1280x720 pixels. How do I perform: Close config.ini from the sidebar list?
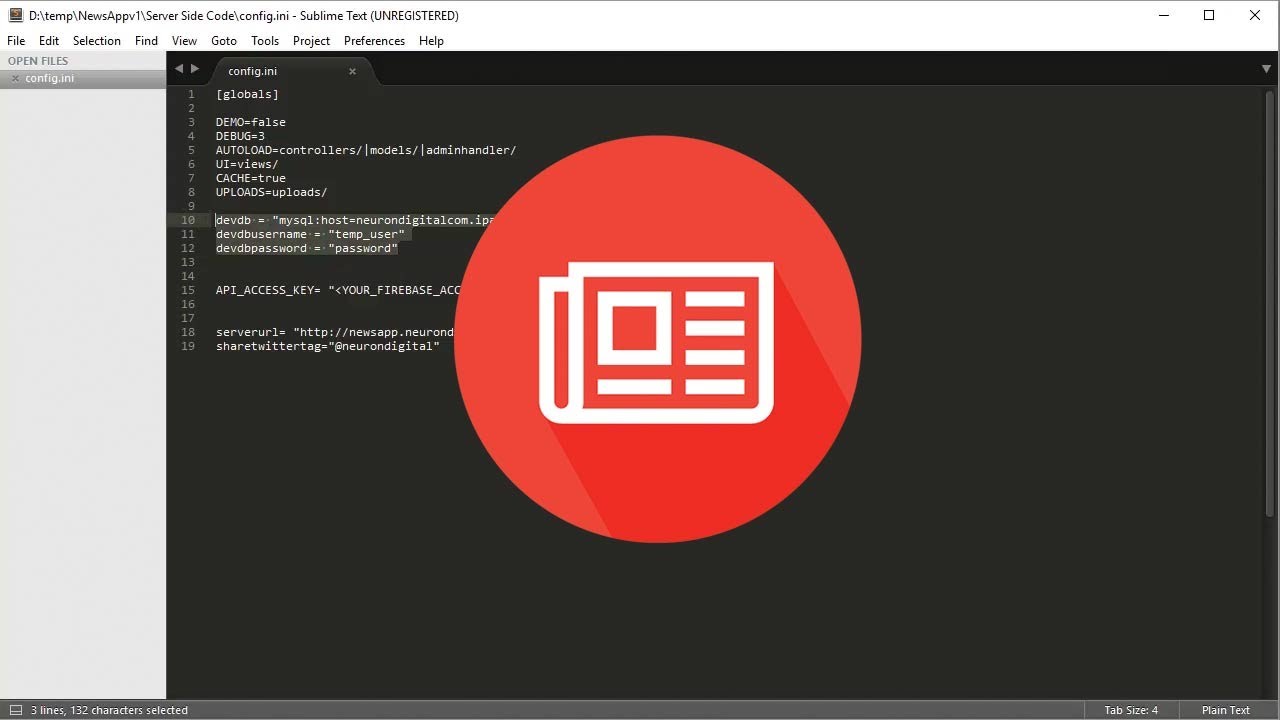pos(15,78)
